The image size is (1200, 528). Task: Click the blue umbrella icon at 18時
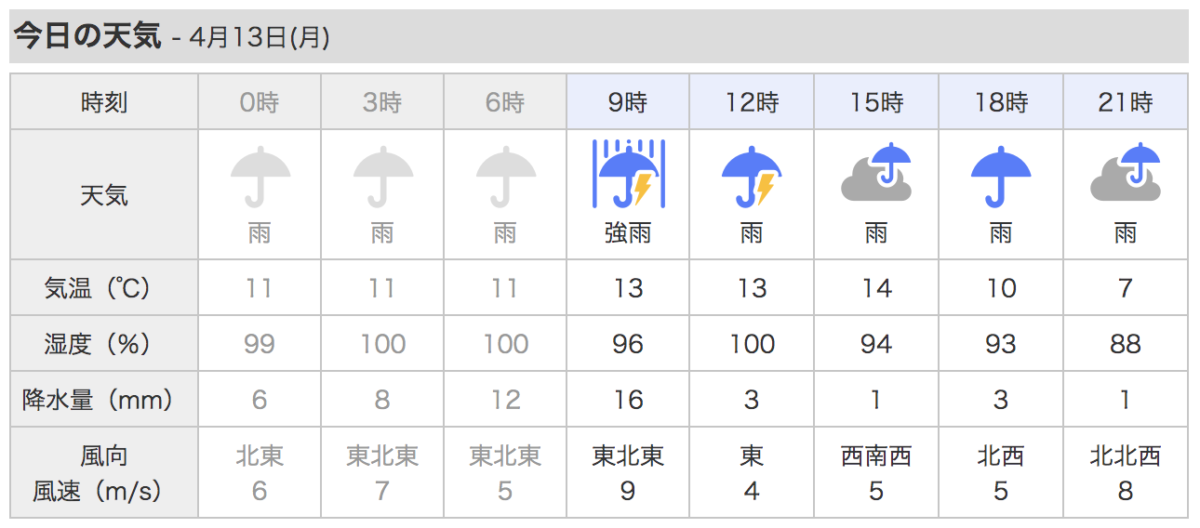1000,176
